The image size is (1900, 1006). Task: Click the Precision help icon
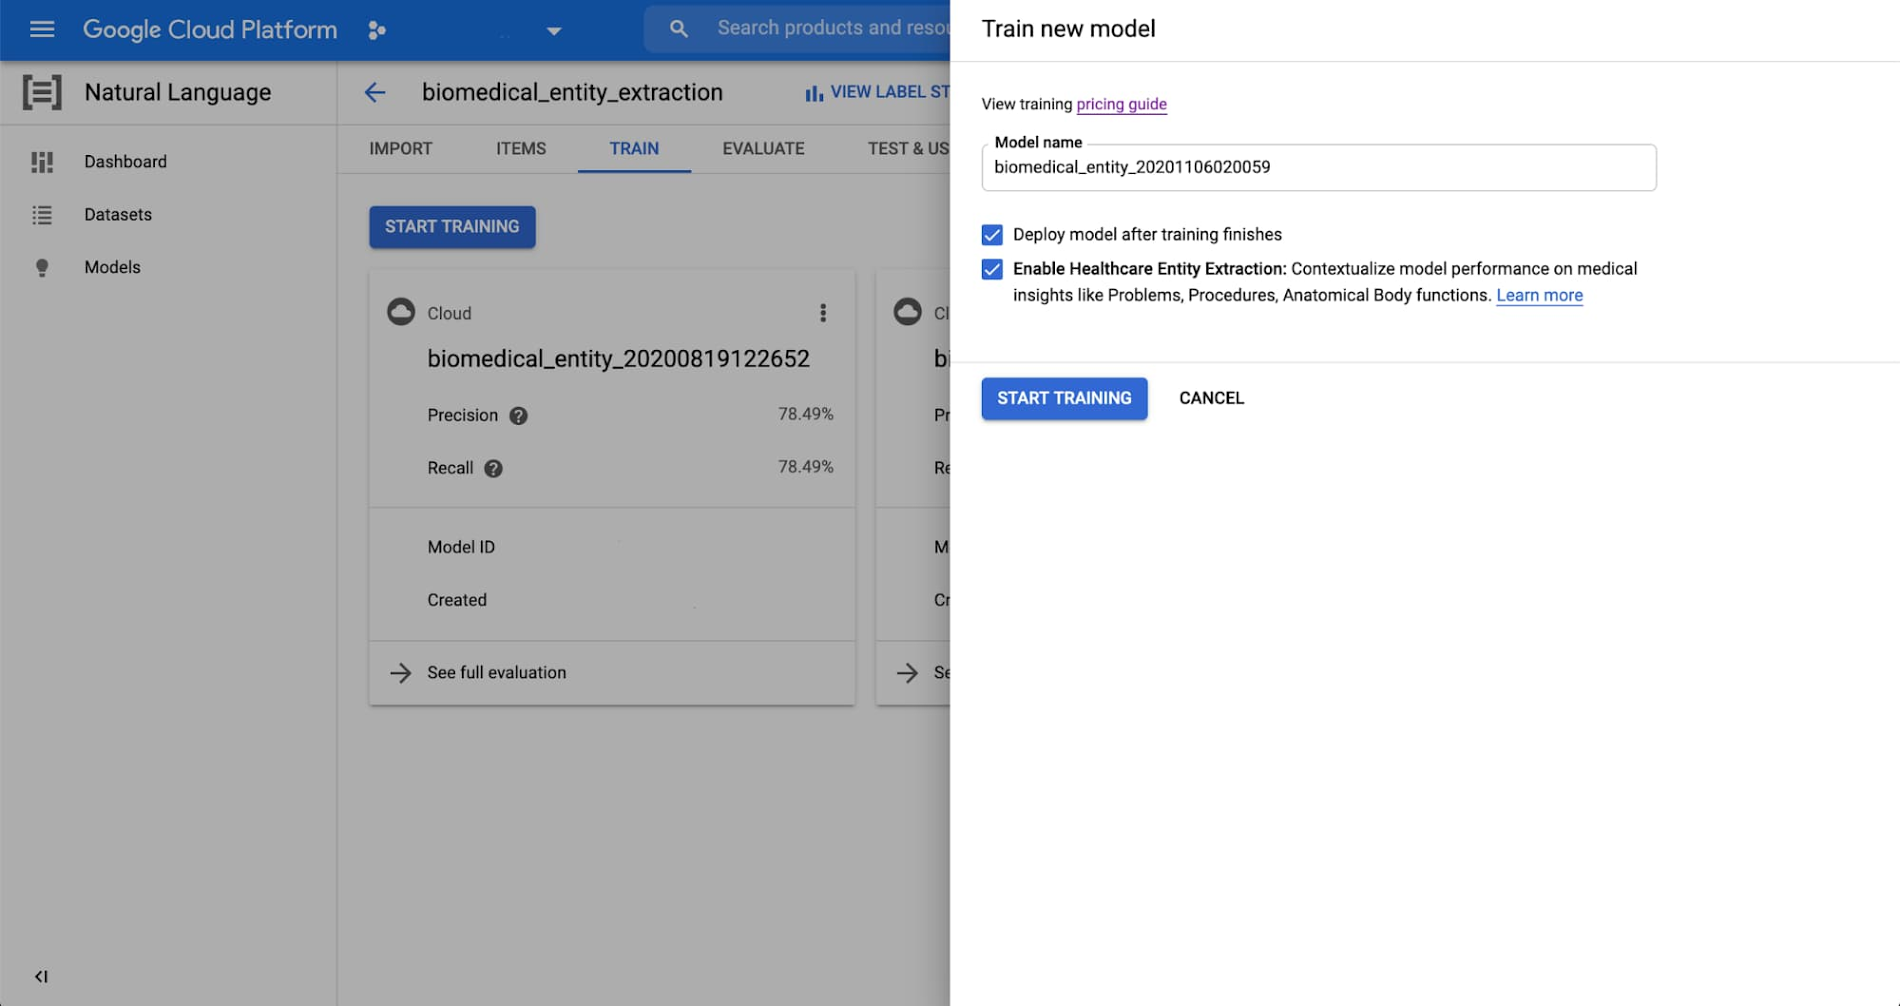click(518, 415)
